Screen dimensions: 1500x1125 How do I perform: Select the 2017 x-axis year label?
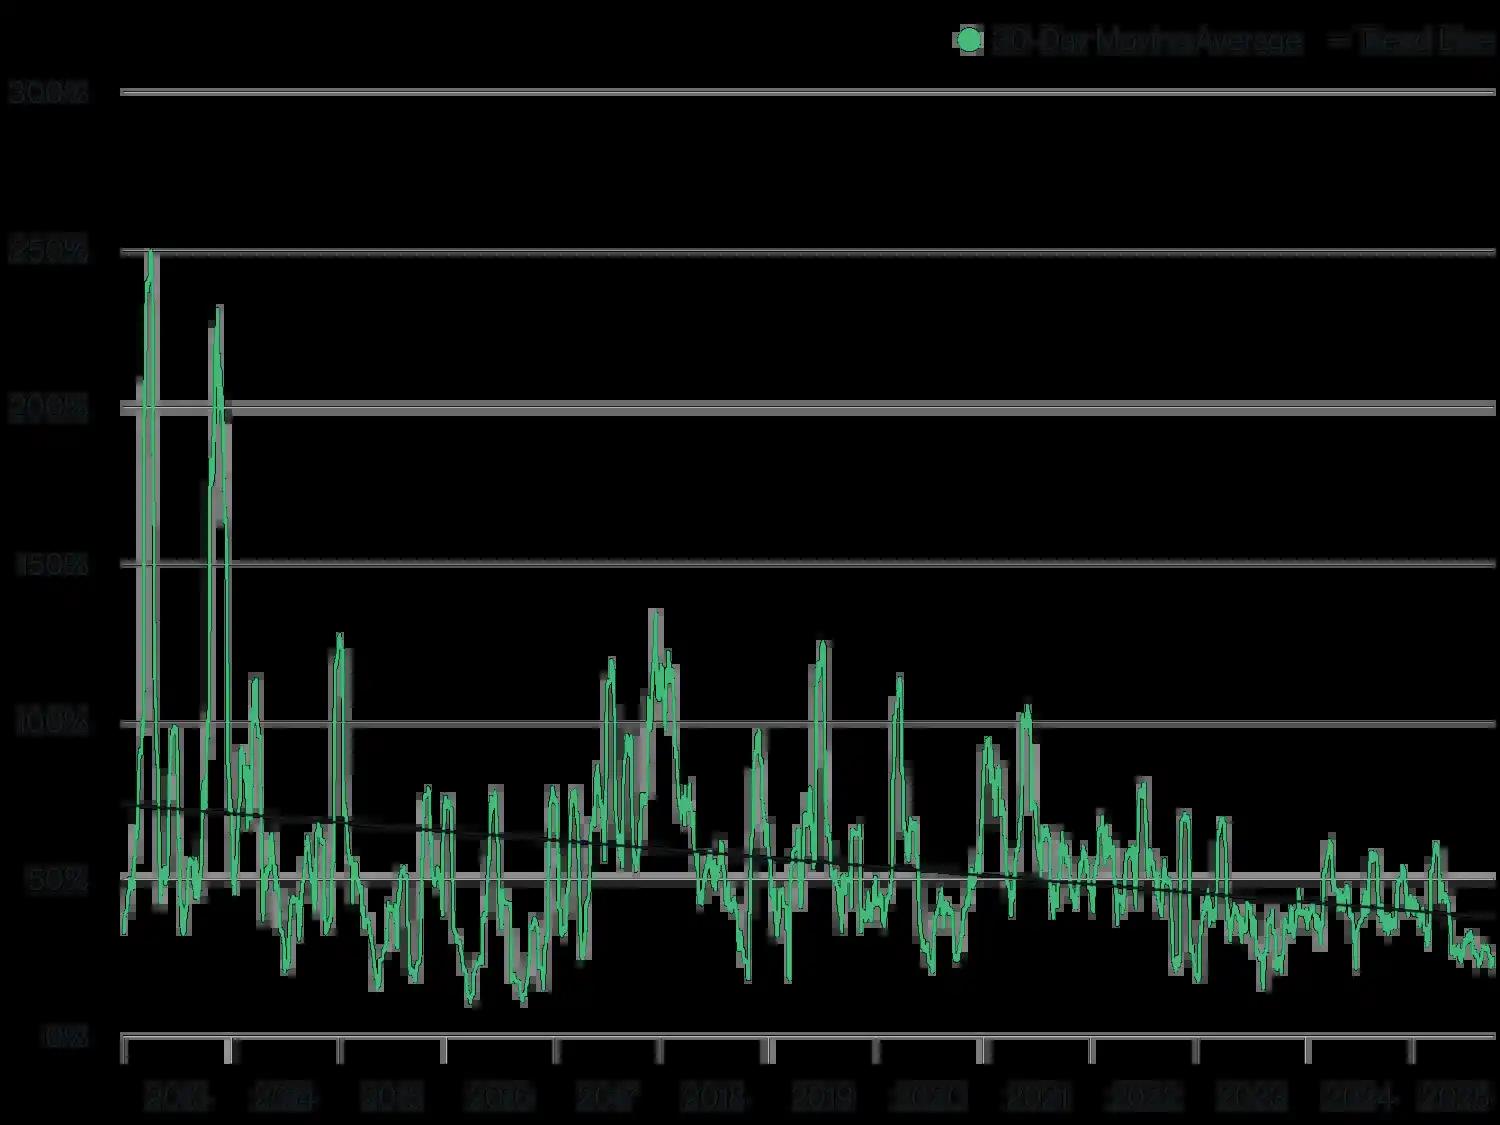[607, 1098]
